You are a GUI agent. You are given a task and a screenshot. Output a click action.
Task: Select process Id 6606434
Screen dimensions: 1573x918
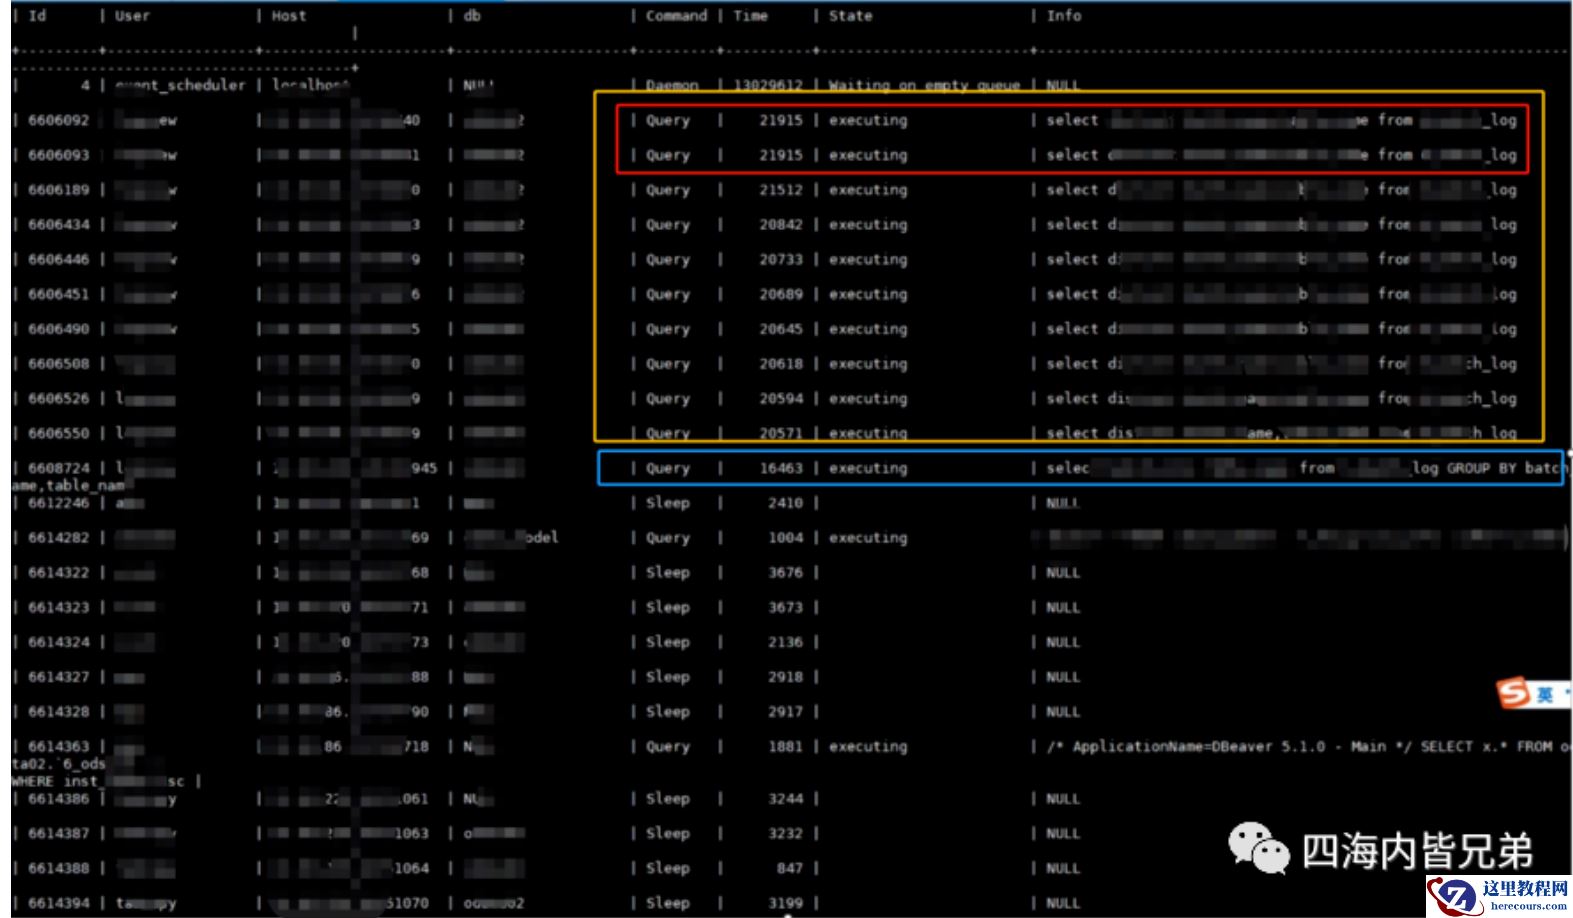point(58,225)
